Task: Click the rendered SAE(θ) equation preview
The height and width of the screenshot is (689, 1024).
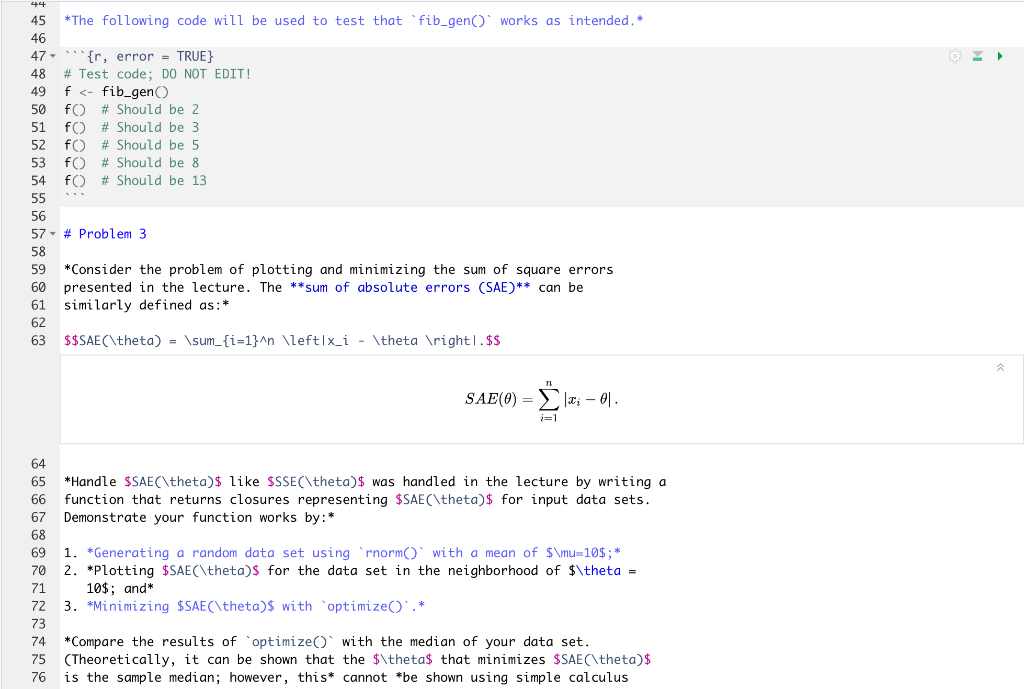Action: click(540, 399)
